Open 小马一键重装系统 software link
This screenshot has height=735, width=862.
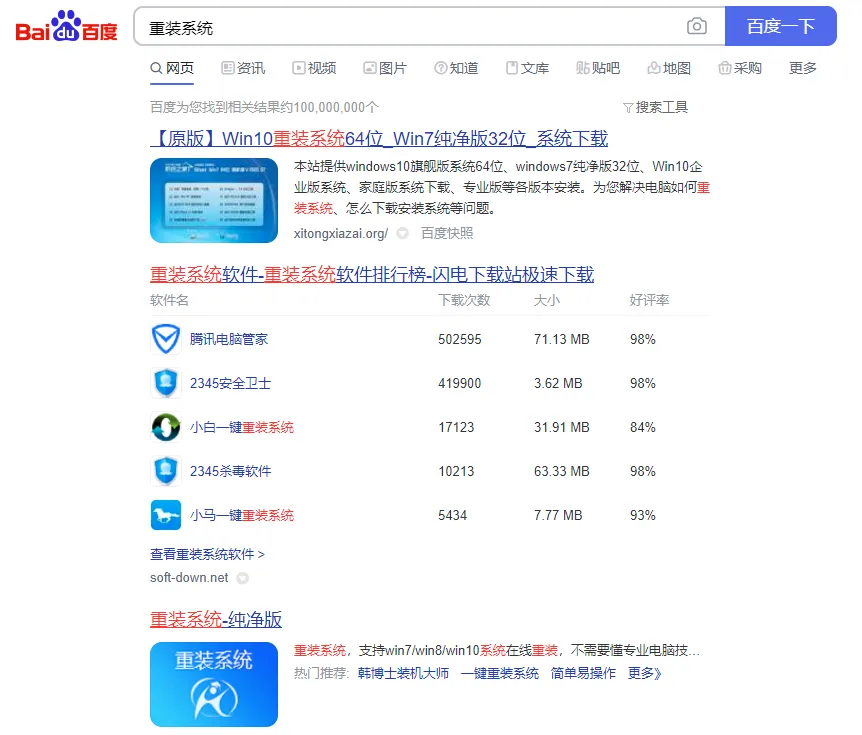[x=242, y=515]
